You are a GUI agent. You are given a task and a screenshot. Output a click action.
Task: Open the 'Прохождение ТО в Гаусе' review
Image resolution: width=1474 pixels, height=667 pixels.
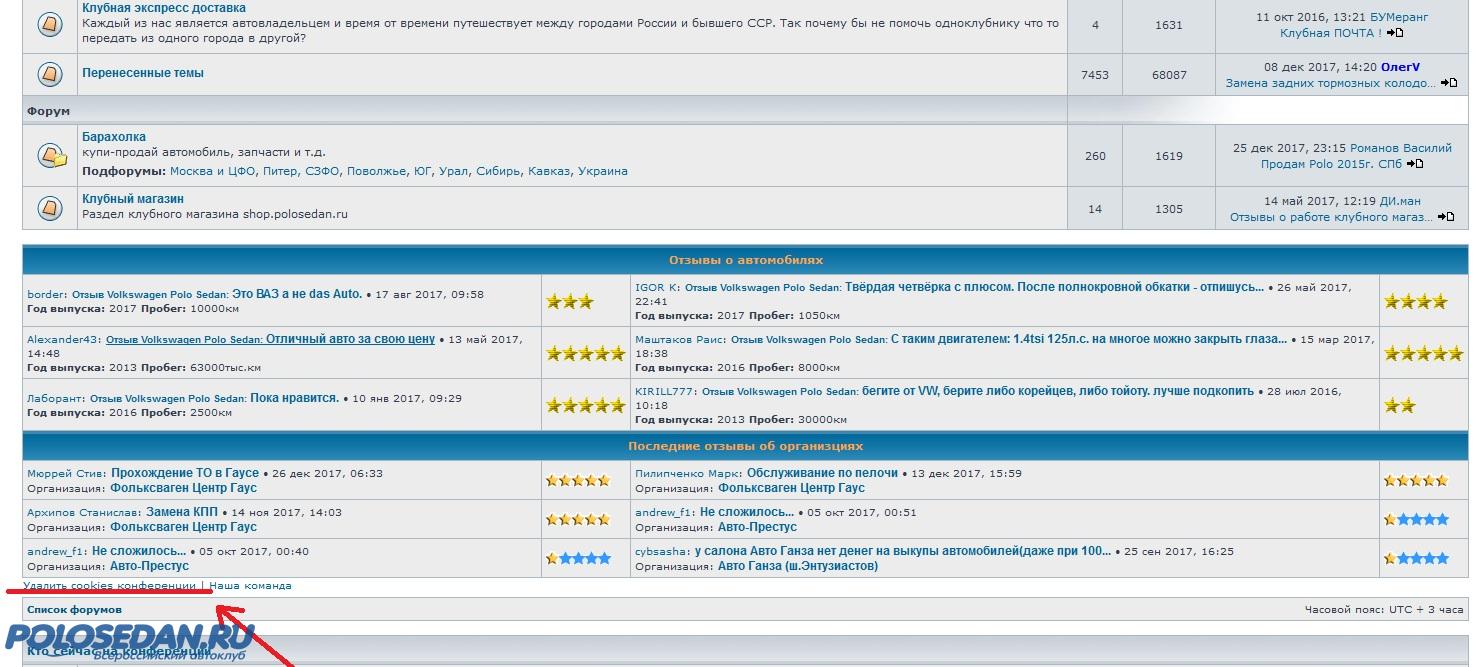tap(185, 473)
